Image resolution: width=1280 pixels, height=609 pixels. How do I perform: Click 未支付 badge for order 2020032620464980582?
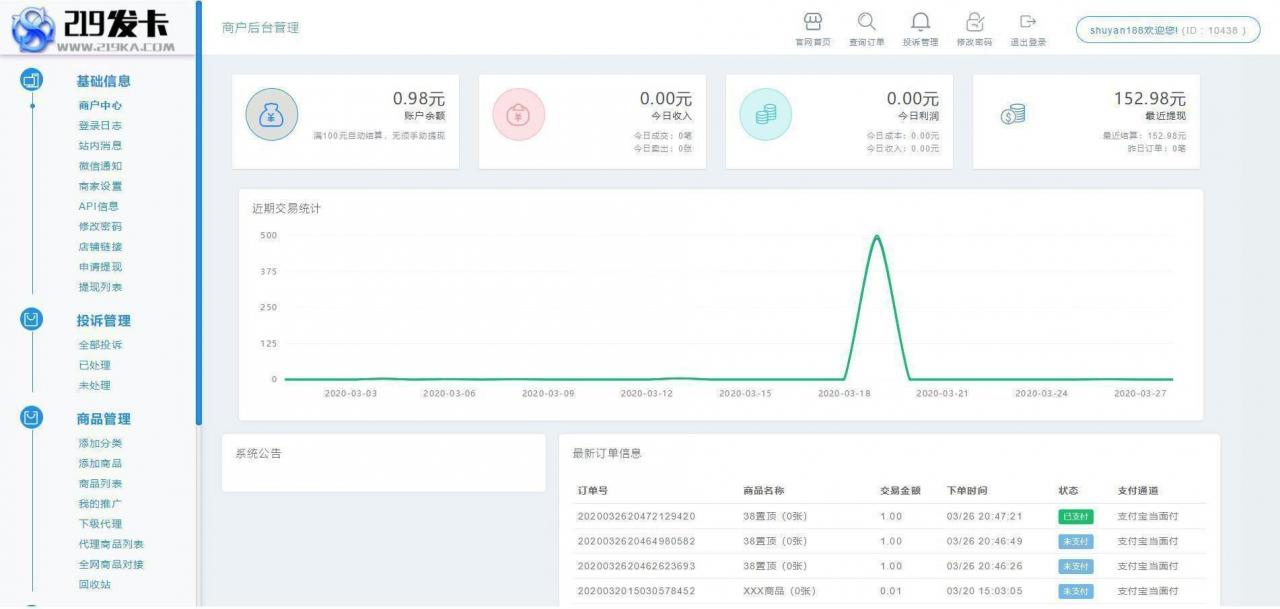coord(1076,541)
